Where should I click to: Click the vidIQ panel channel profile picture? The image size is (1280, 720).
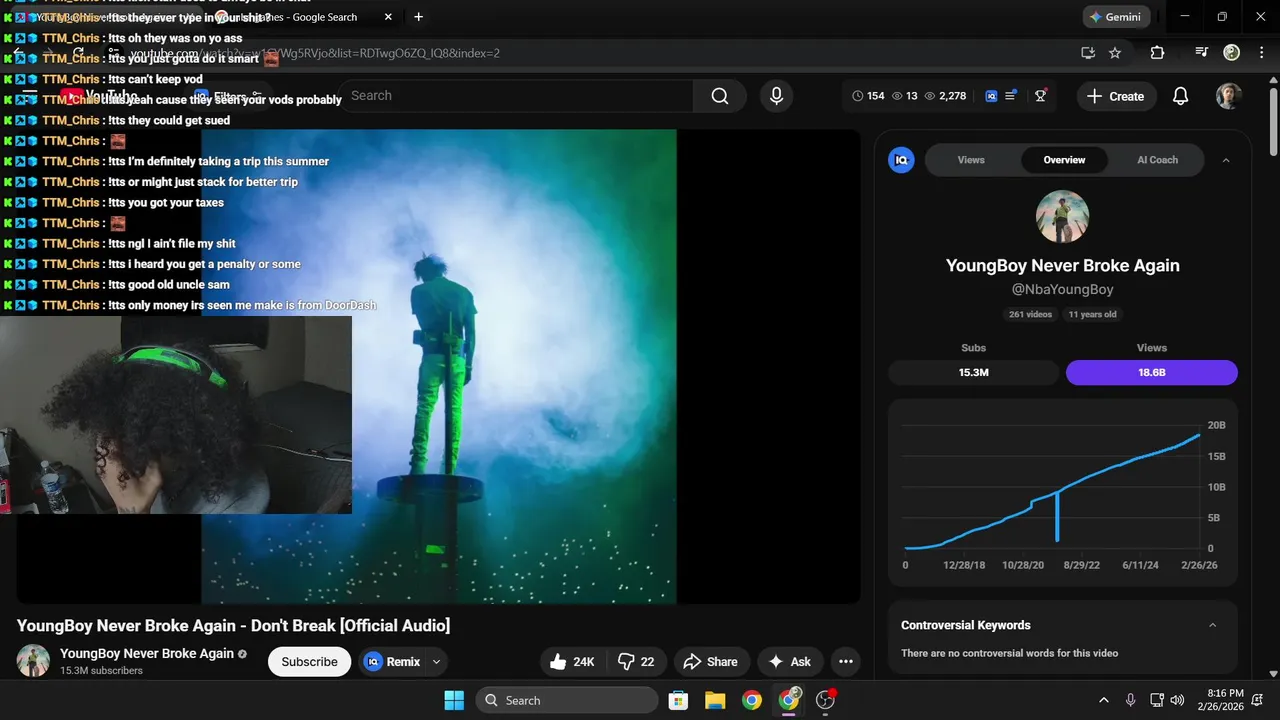[x=1062, y=216]
